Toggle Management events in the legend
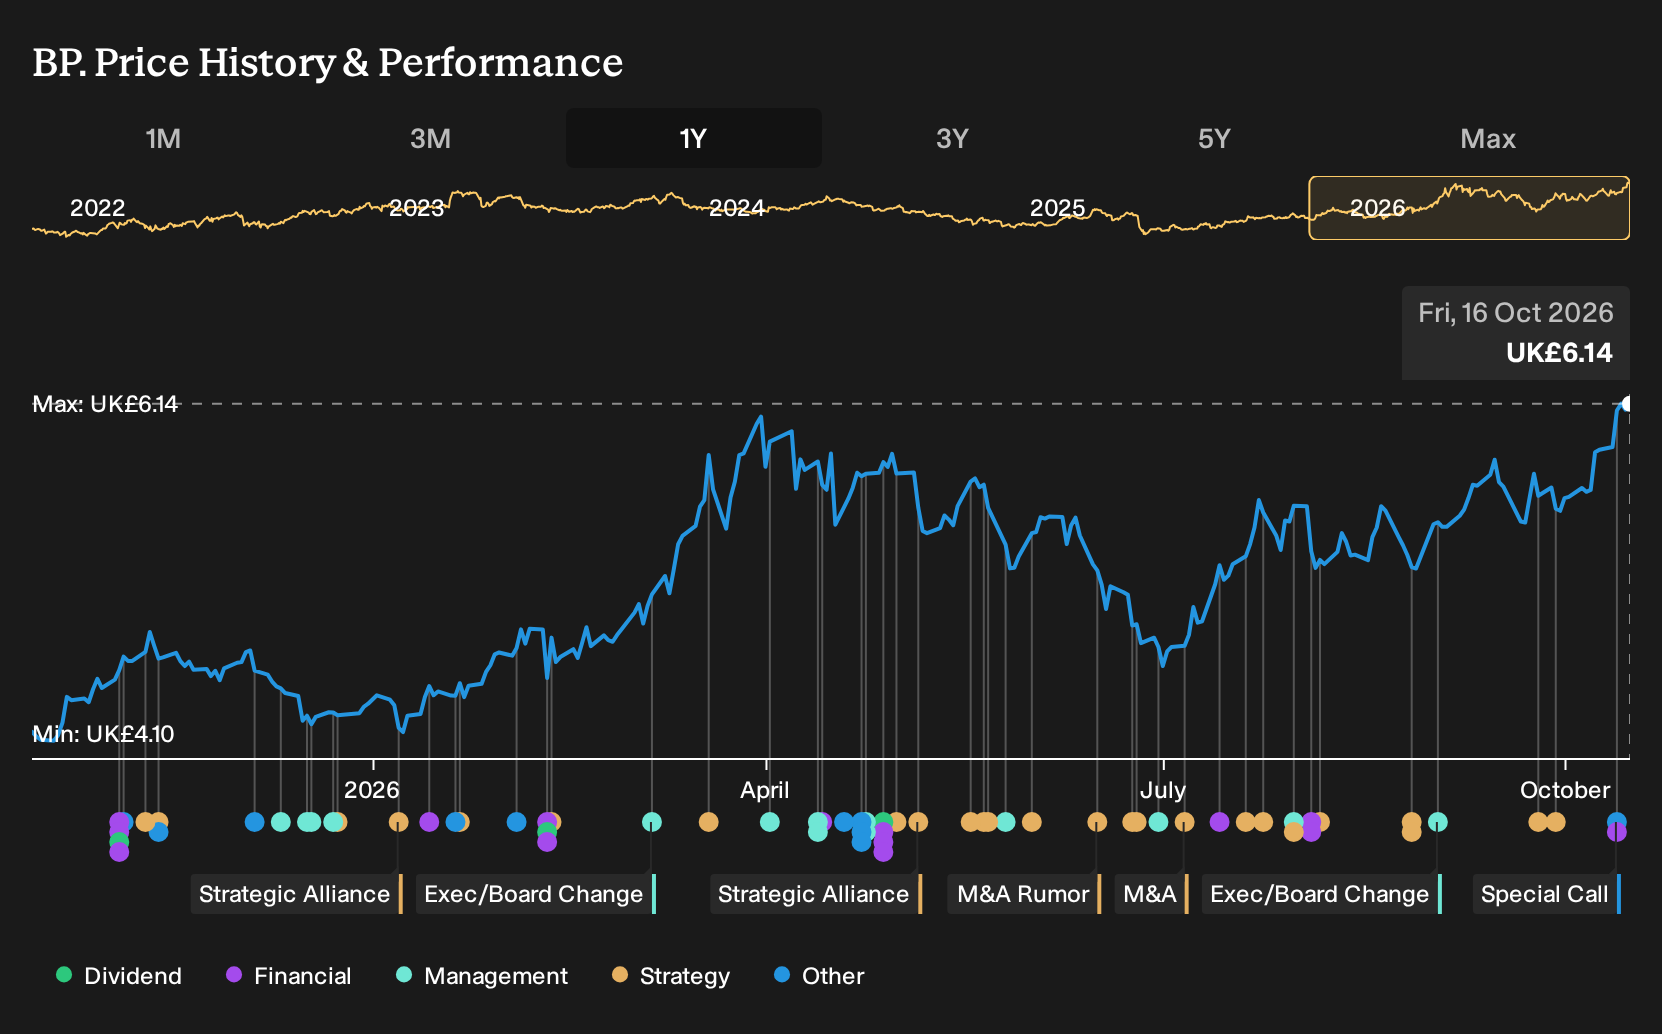 pyautogui.click(x=482, y=976)
